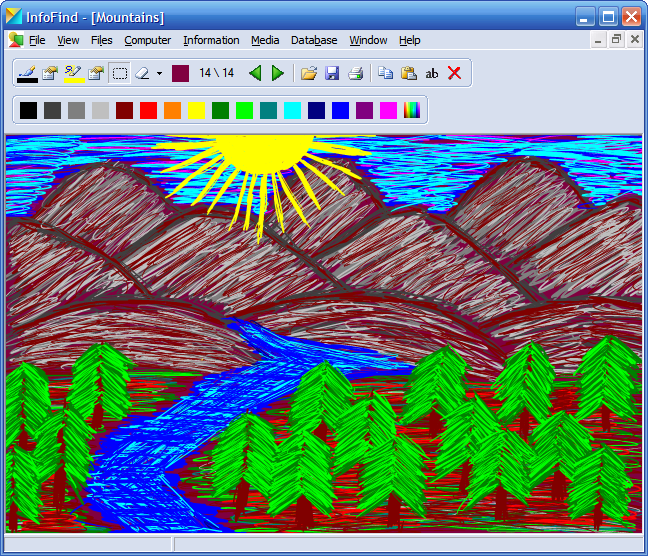Minimize the Mountains document child window
The width and height of the screenshot is (648, 556).
[598, 40]
